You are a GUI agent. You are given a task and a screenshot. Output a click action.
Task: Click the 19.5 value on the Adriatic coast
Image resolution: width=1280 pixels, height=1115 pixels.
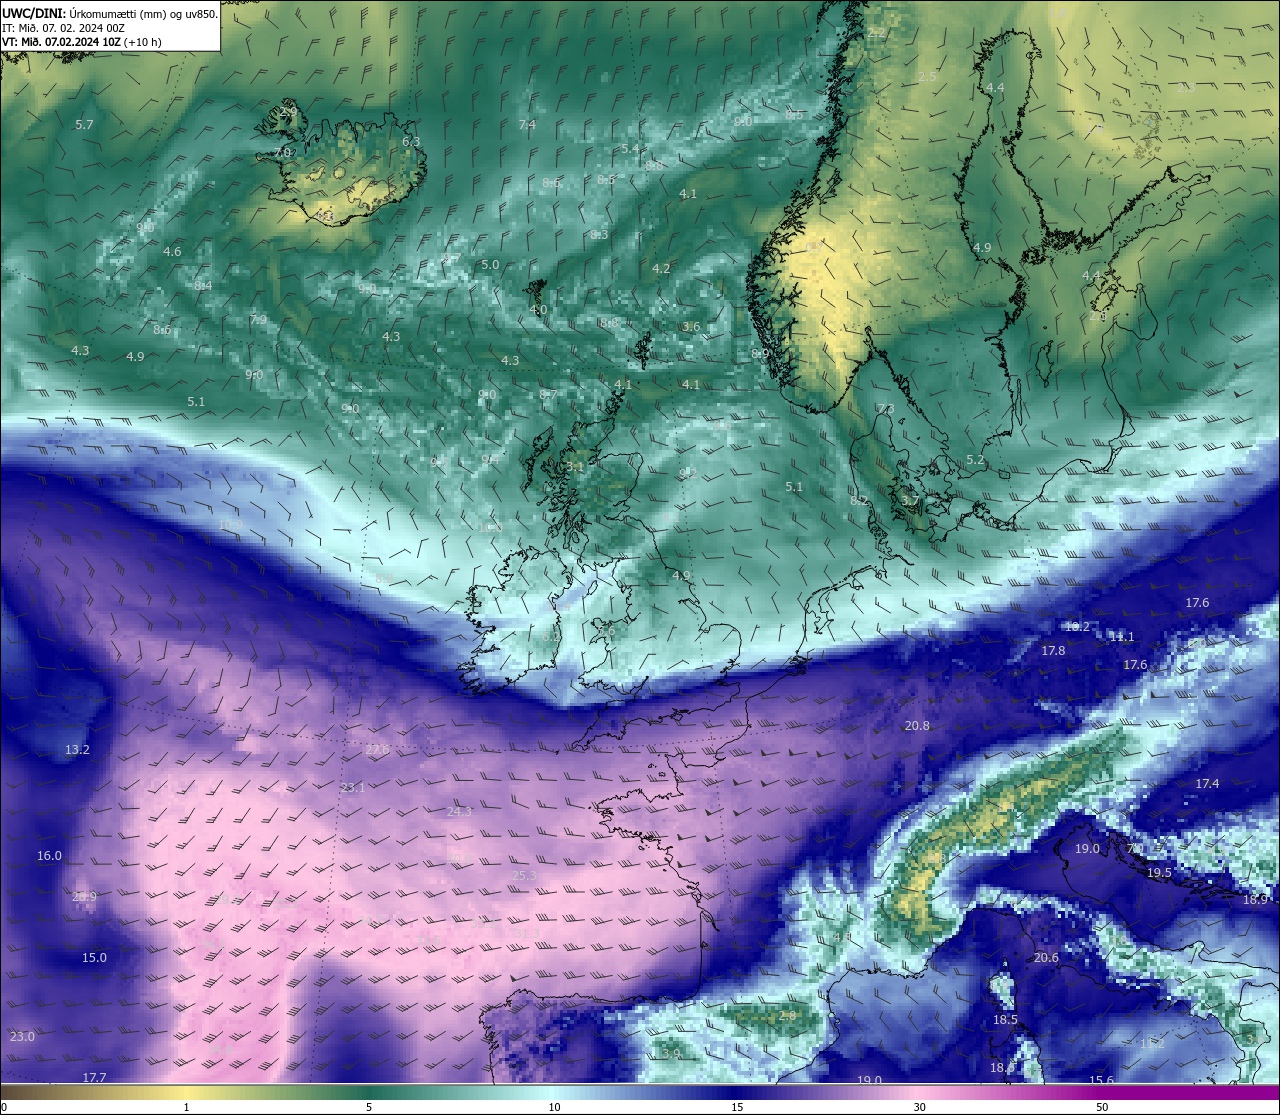[x=1159, y=873]
